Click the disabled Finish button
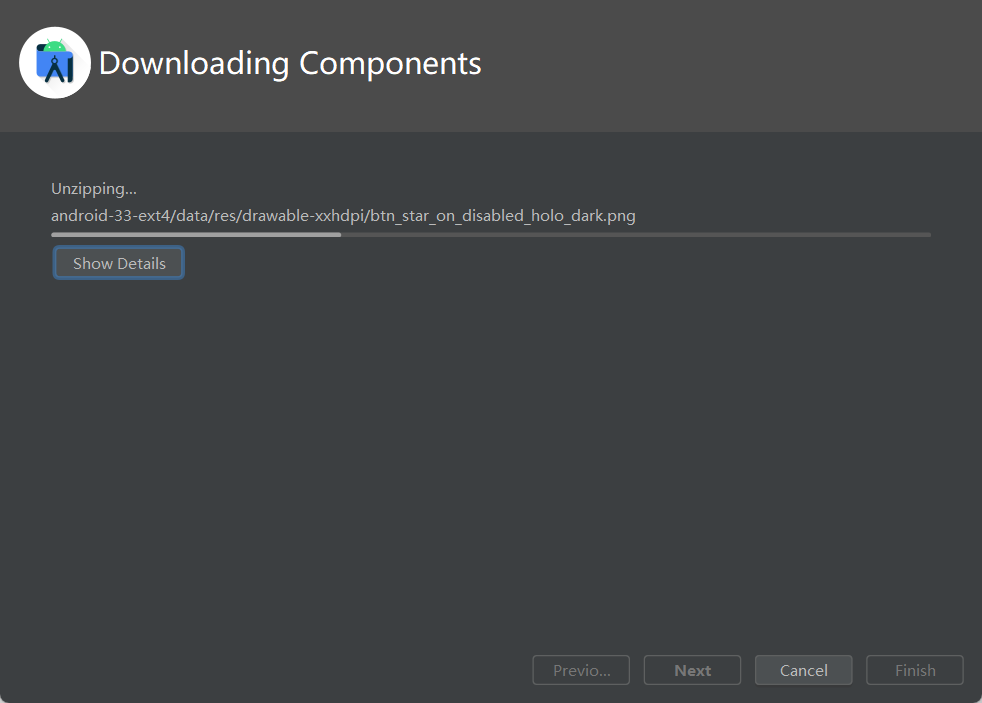Viewport: 982px width, 703px height. [914, 670]
